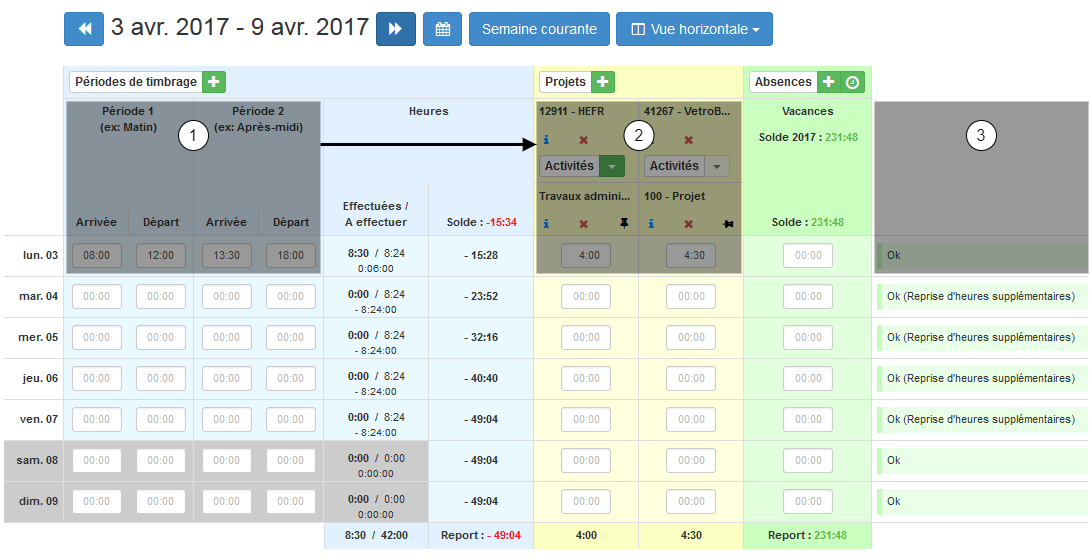Click the Semaine courante button
Viewport: 1090px width, 559px height.
pos(539,29)
